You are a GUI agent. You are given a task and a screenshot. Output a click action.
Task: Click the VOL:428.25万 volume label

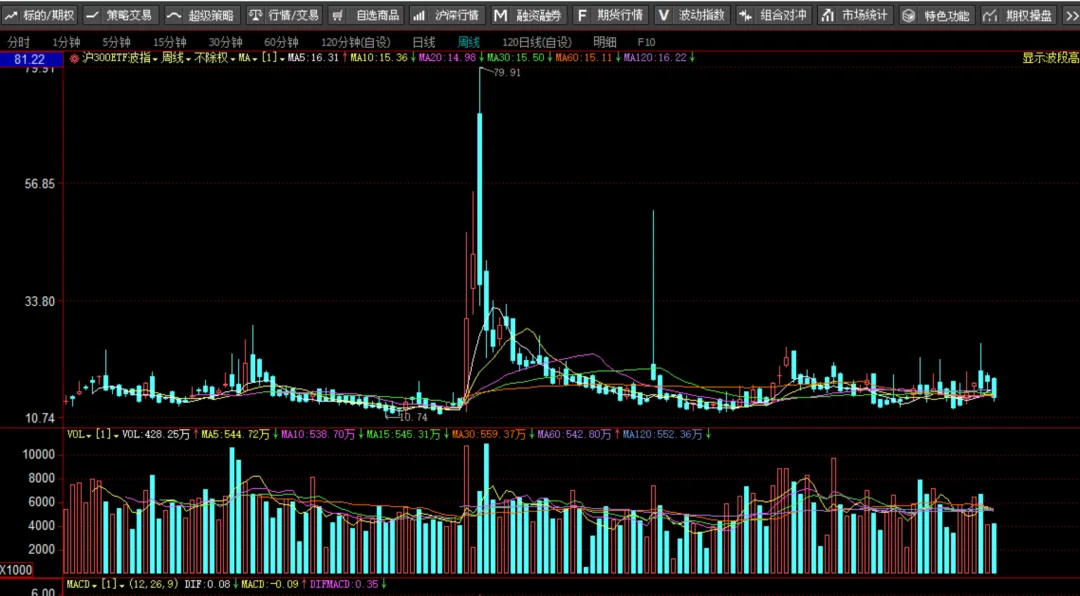click(x=156, y=434)
